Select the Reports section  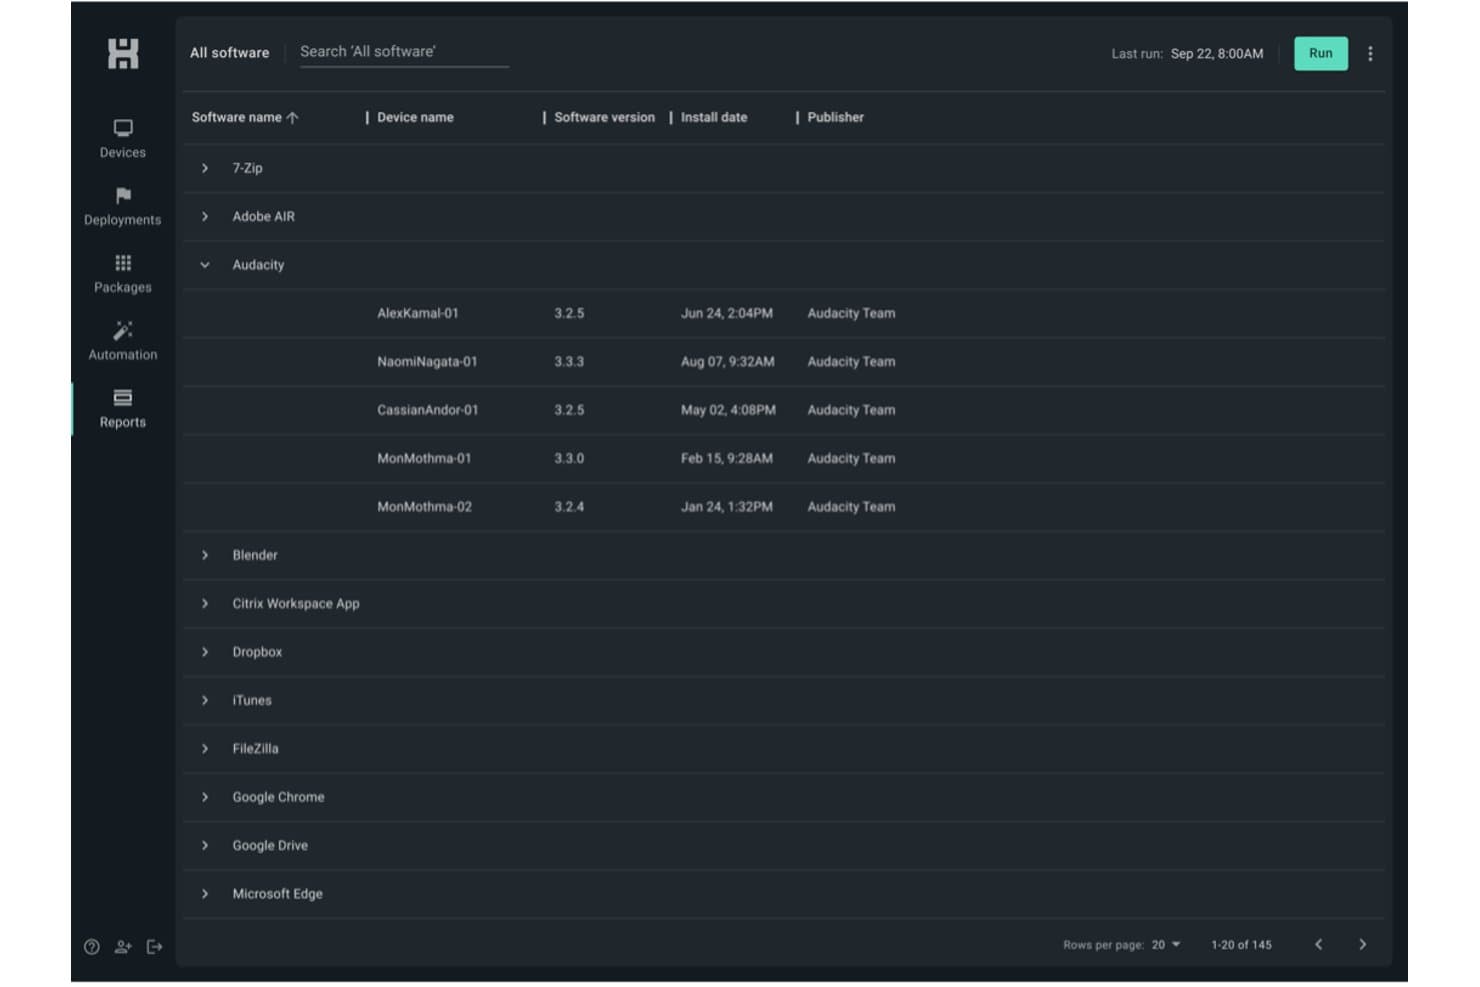point(123,409)
